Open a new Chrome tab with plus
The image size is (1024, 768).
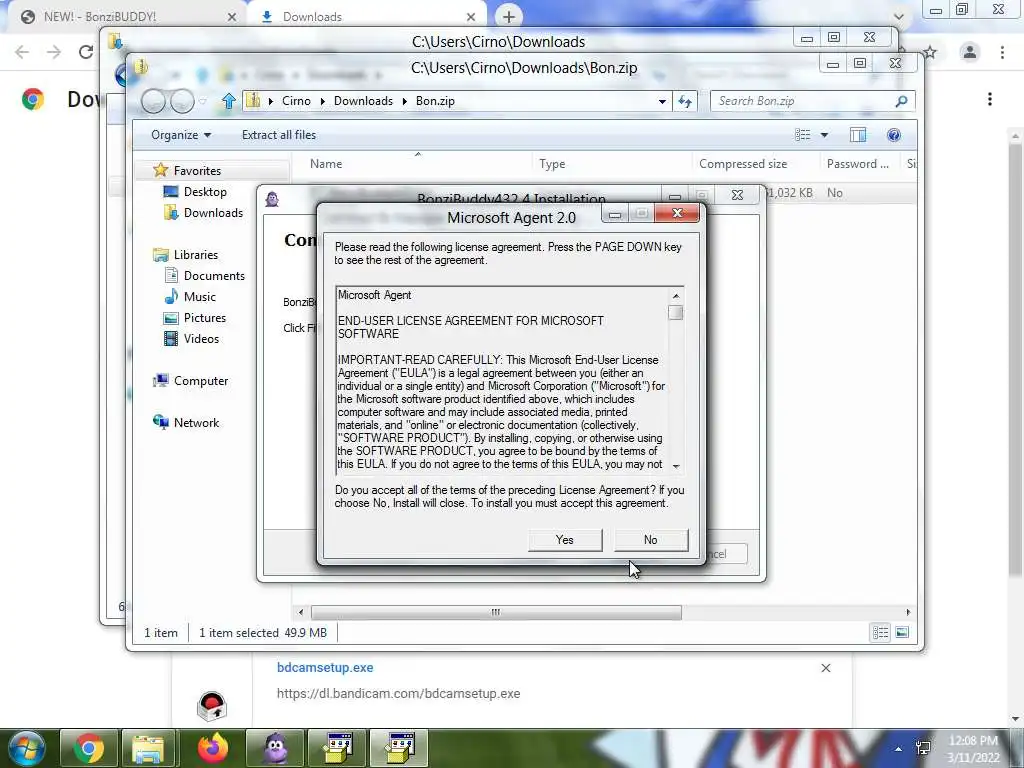509,17
